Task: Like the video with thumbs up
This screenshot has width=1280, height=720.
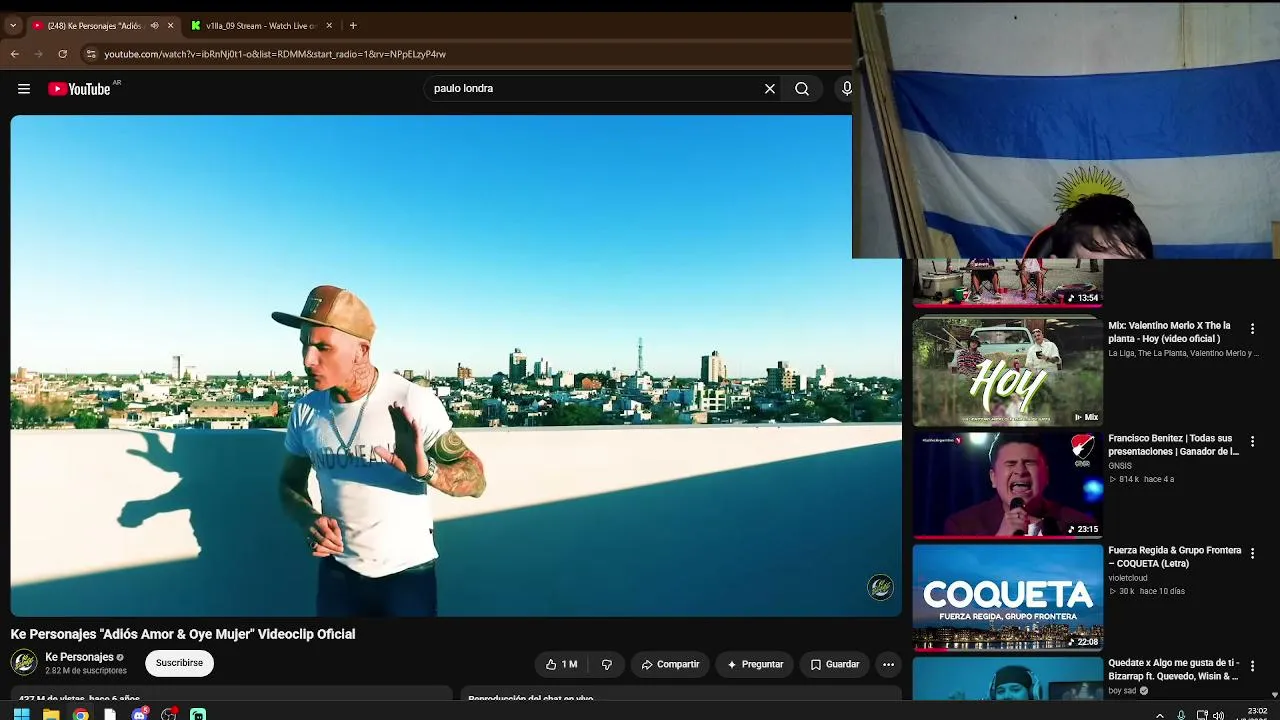Action: (561, 664)
